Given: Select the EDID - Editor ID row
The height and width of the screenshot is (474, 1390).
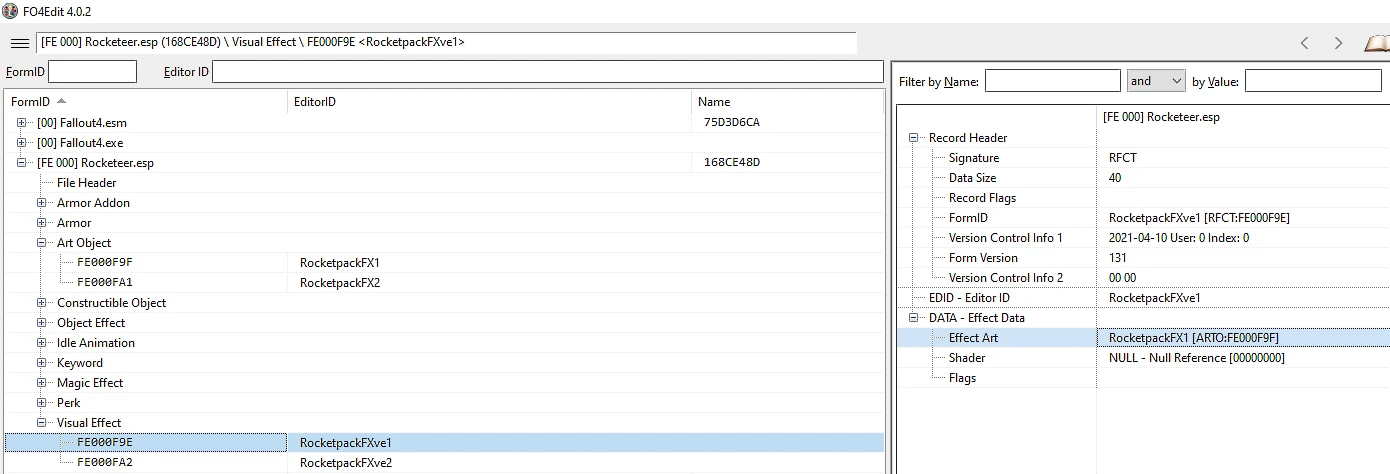Looking at the screenshot, I should coord(1143,298).
